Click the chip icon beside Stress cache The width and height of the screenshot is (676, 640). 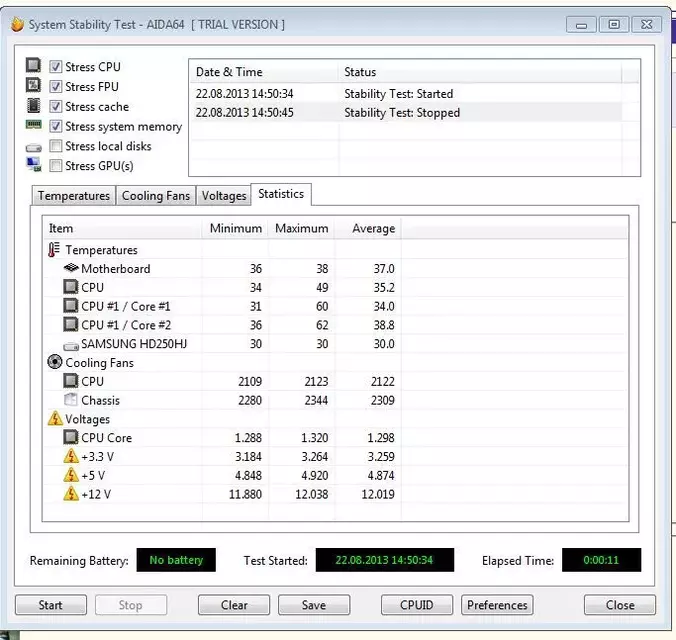[33, 105]
